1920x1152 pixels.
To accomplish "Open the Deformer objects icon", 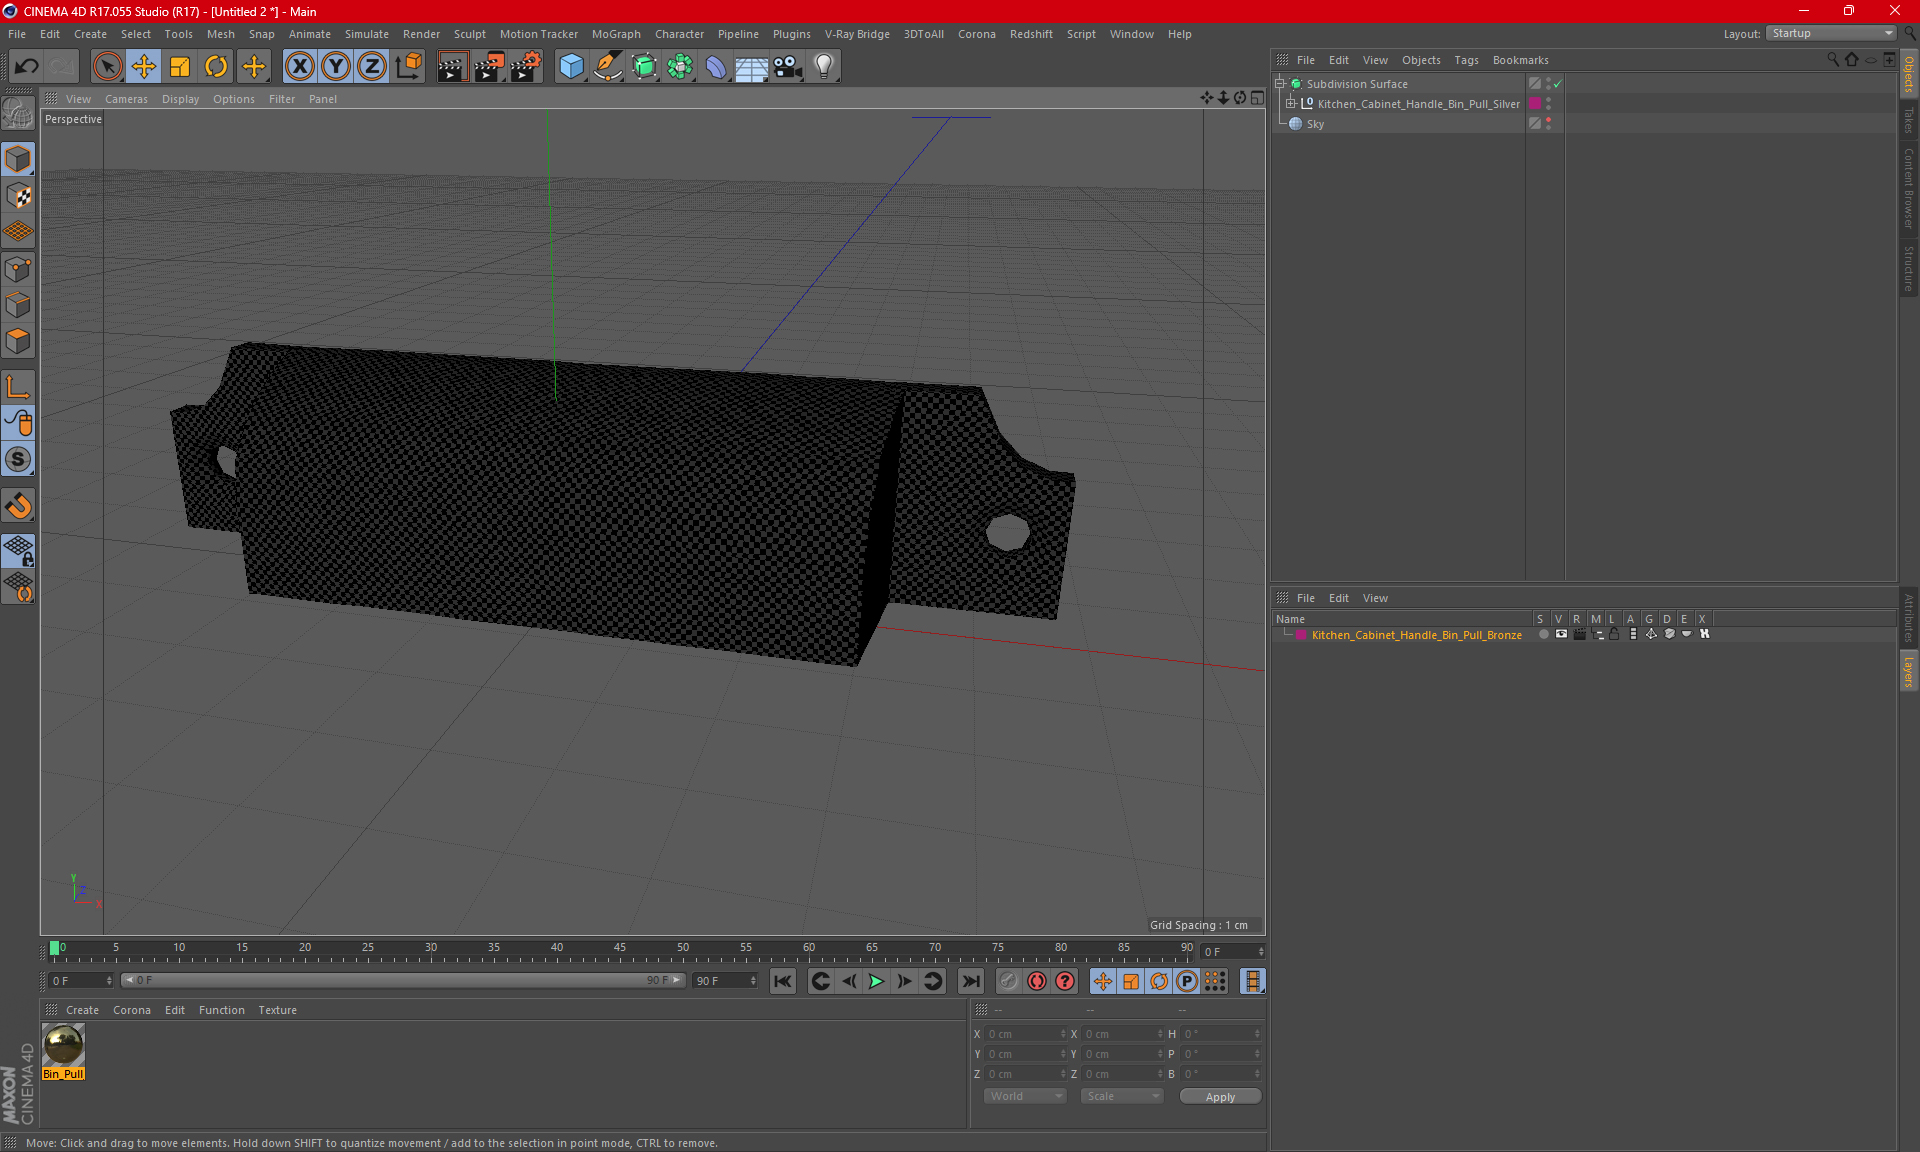I will [716, 66].
